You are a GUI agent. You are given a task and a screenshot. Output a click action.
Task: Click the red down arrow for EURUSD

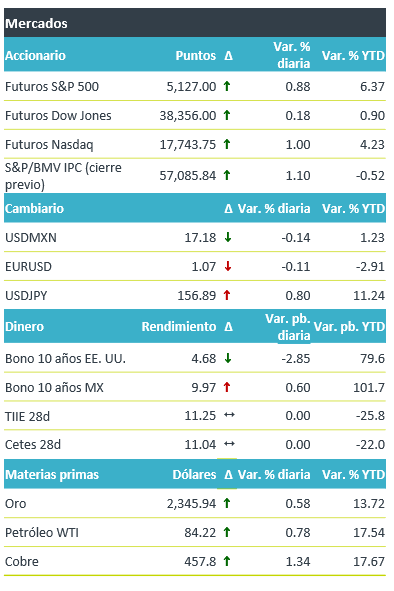pyautogui.click(x=227, y=266)
